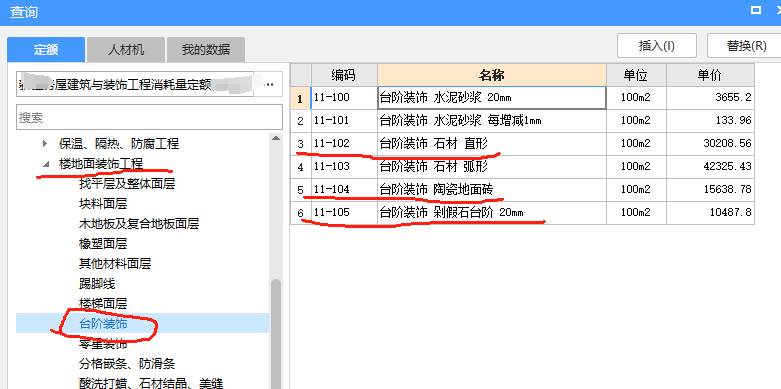Screen dimensions: 781x389
Task: Select 踢脚线 in tree
Action: pyautogui.click(x=97, y=283)
